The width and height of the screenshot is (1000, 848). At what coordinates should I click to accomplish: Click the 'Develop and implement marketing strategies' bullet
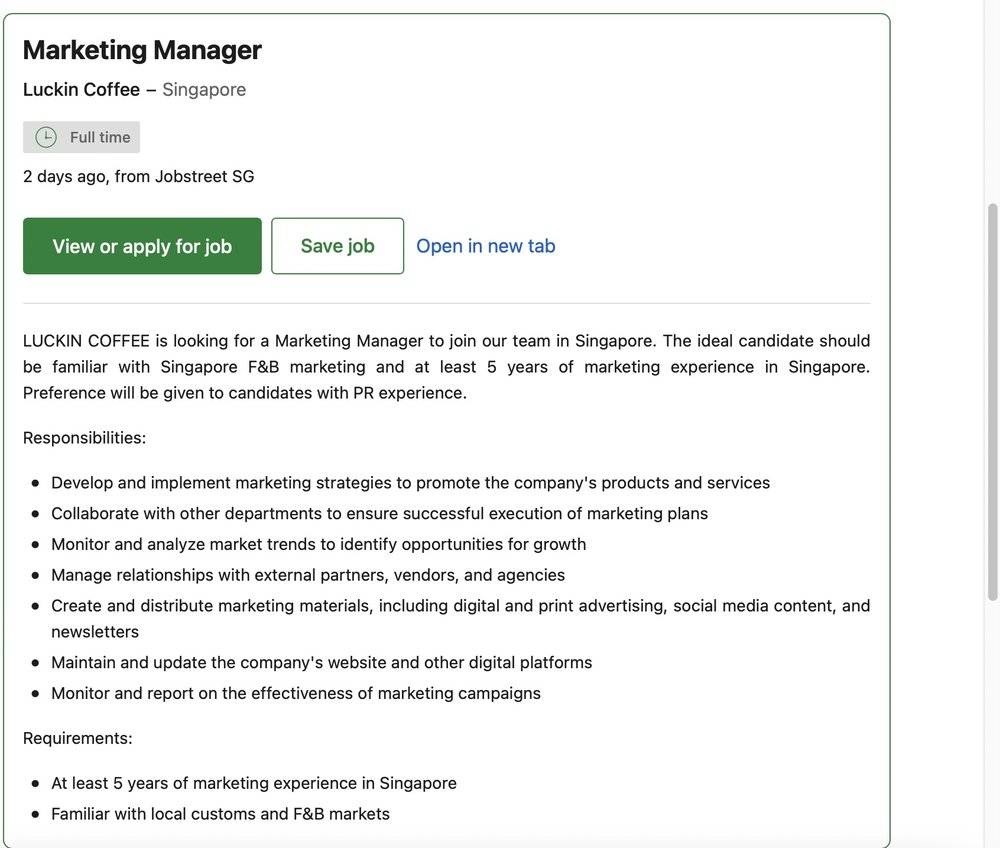click(410, 483)
